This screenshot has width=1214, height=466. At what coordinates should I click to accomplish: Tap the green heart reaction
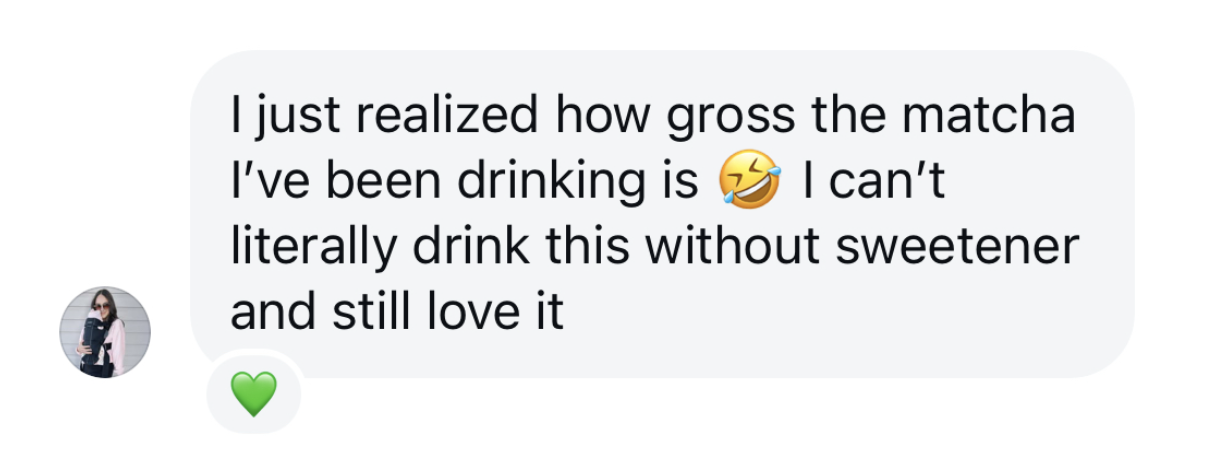253,393
